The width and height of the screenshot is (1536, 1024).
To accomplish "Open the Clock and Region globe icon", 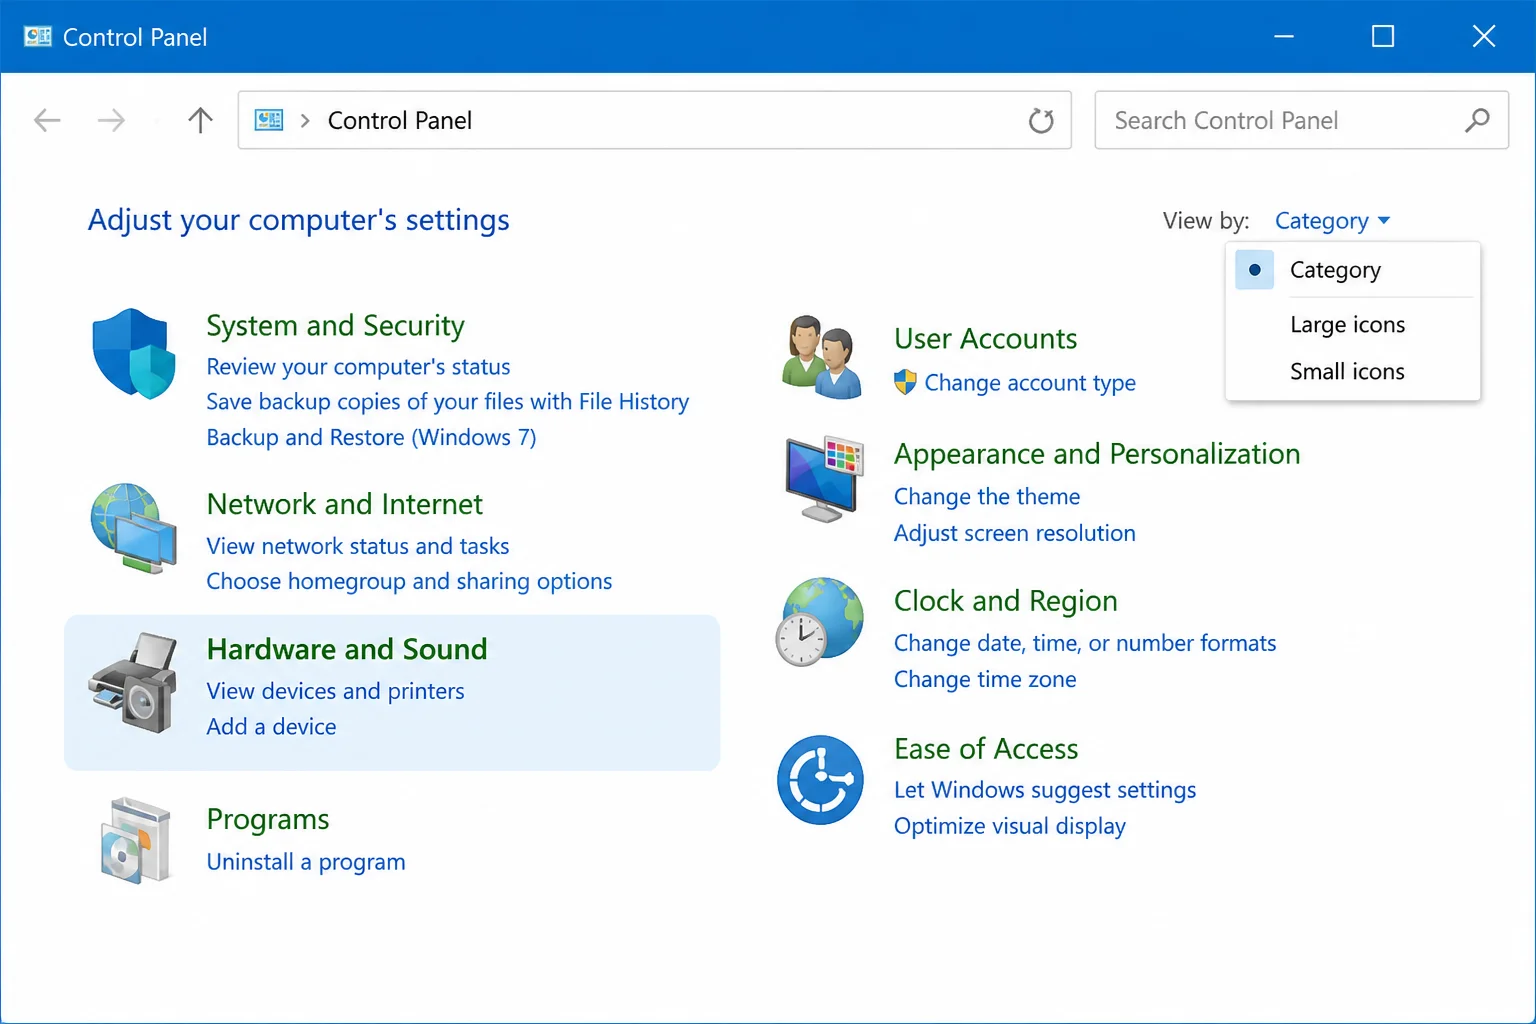I will [x=820, y=622].
